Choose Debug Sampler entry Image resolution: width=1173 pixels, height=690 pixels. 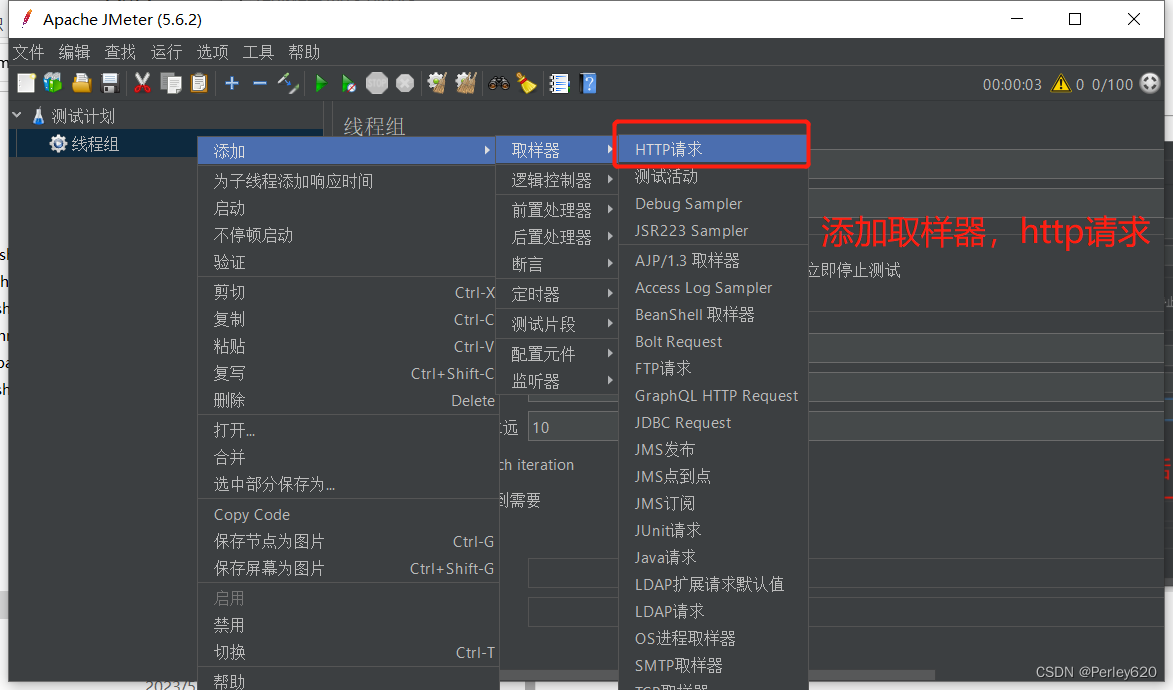click(714, 204)
